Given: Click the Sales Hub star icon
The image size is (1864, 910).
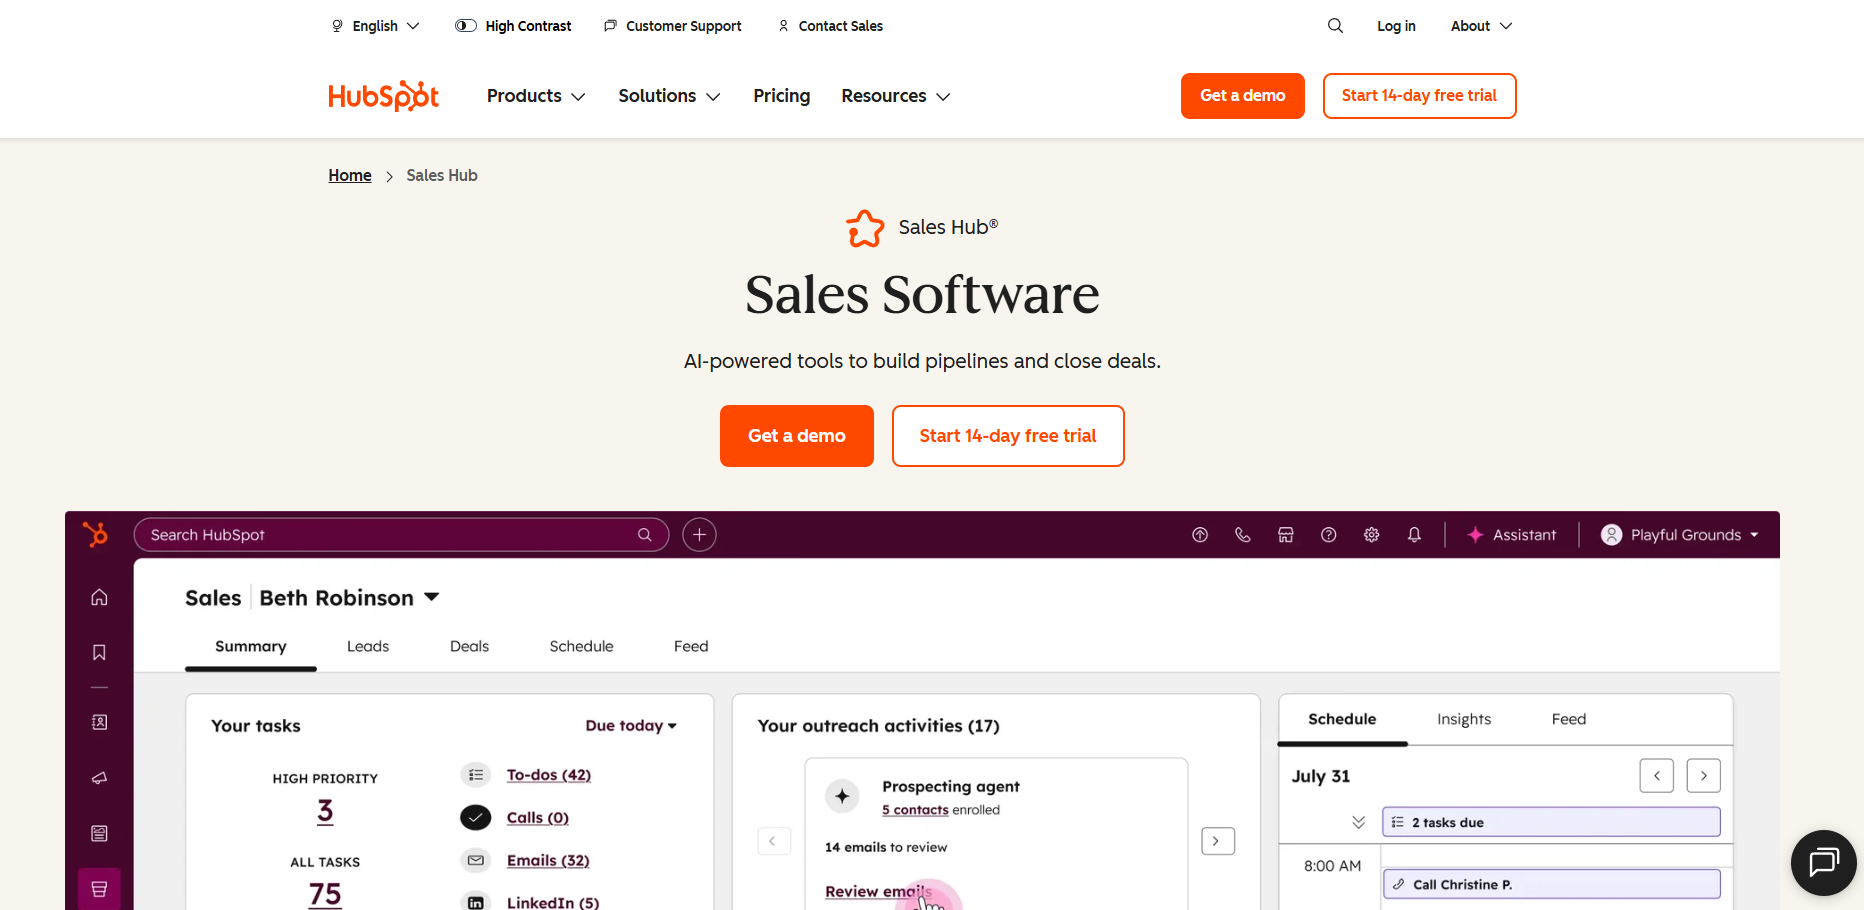Looking at the screenshot, I should tap(865, 228).
